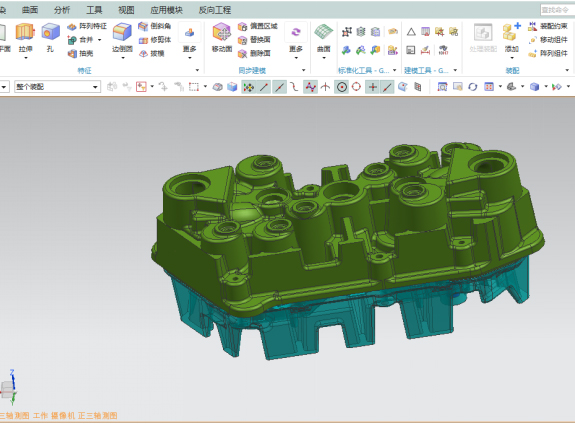
Task: Open the 分析 (Analysis) ribbon tab
Action: click(62, 10)
